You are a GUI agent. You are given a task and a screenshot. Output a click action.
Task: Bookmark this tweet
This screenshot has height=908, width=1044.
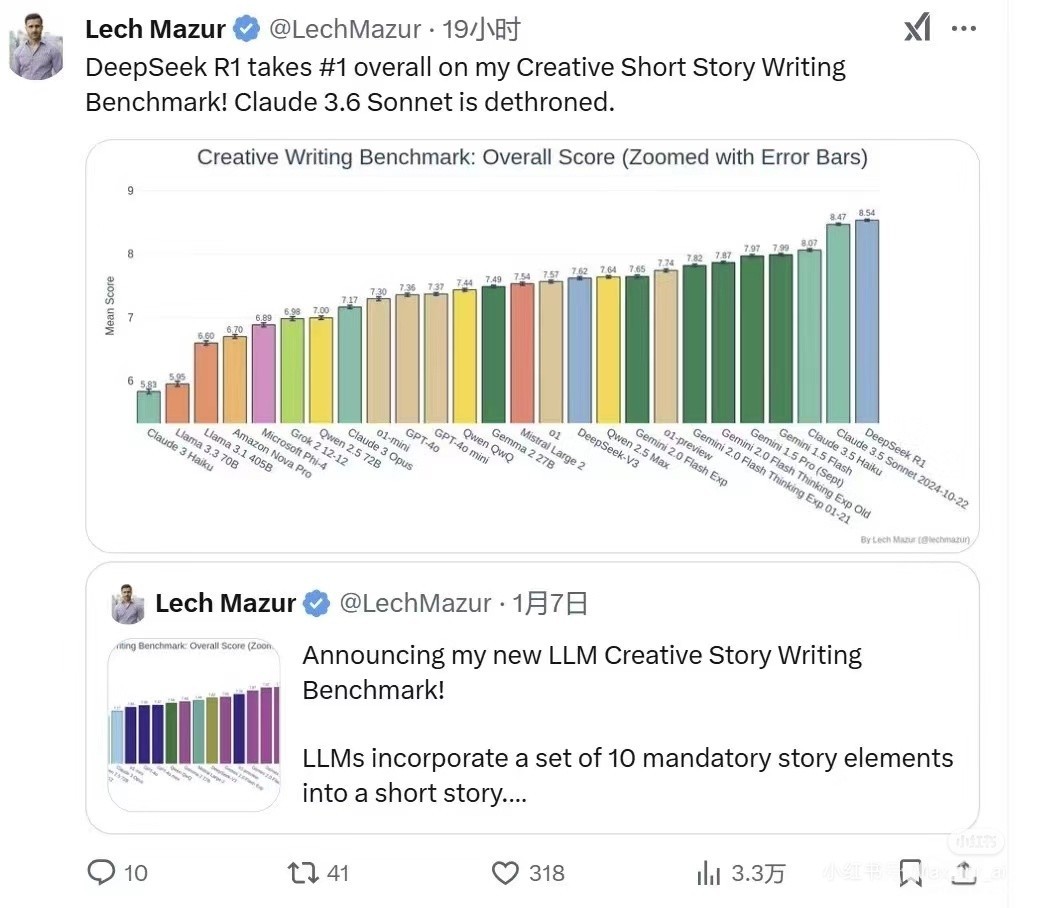tap(911, 873)
